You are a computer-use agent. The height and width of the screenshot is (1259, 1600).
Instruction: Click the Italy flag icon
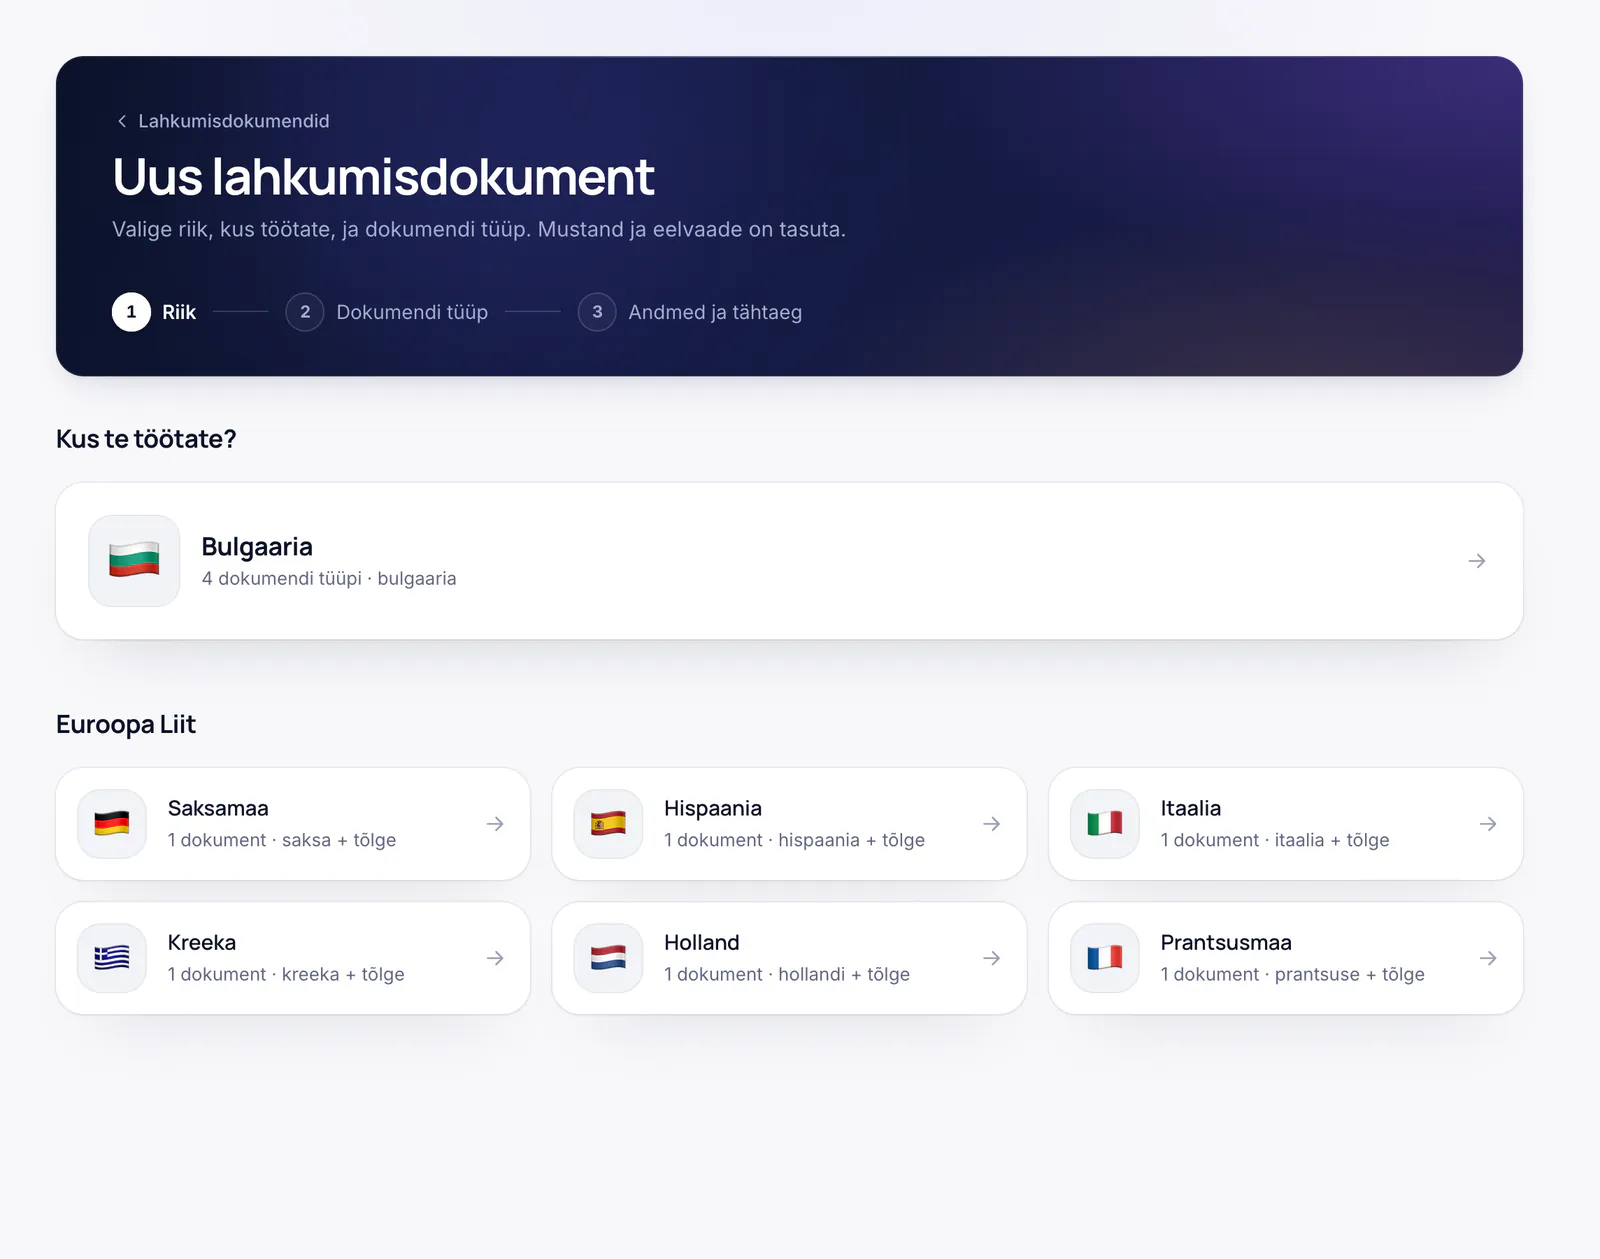tap(1105, 824)
